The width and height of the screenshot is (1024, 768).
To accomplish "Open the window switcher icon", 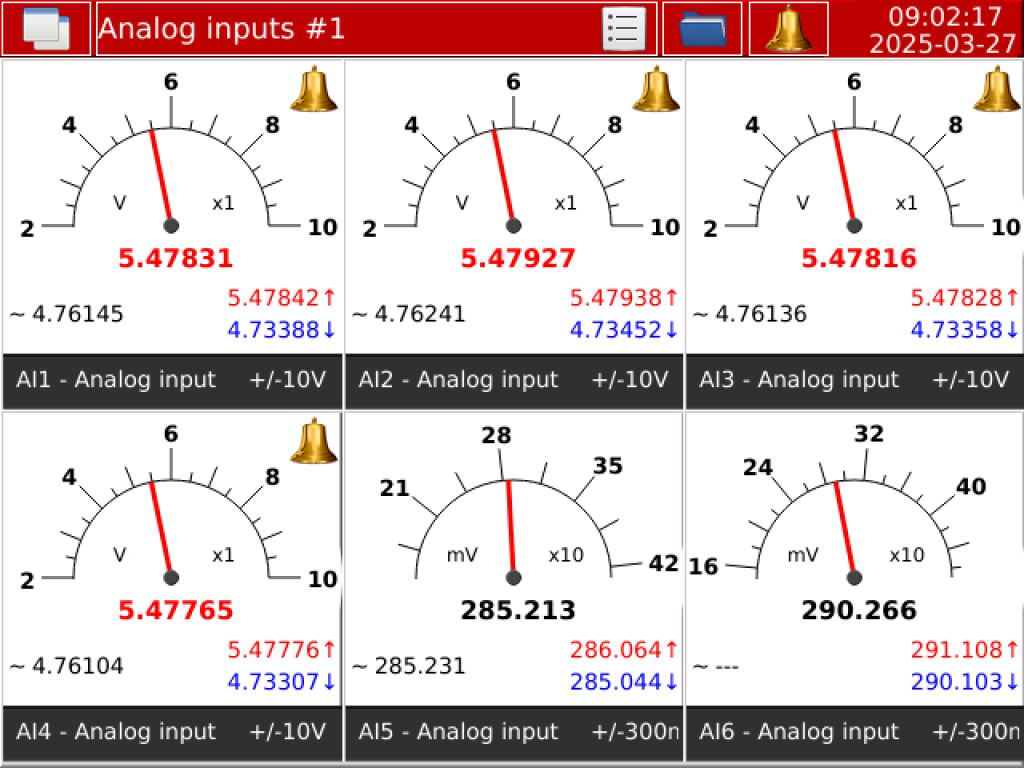I will coord(45,28).
